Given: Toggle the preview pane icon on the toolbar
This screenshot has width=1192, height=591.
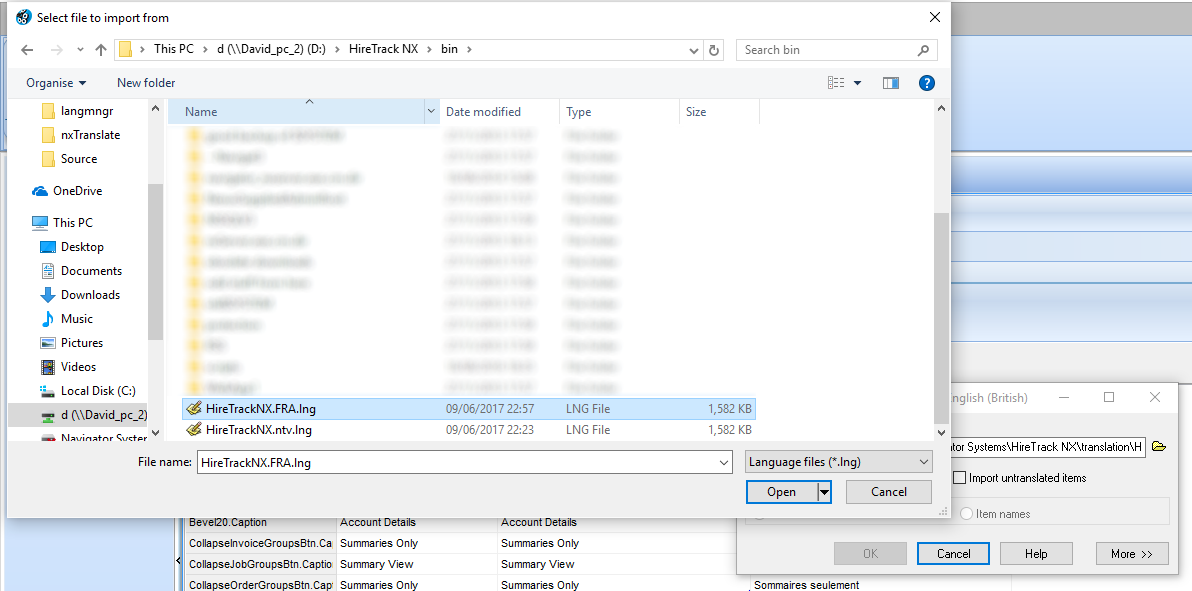Looking at the screenshot, I should [890, 83].
